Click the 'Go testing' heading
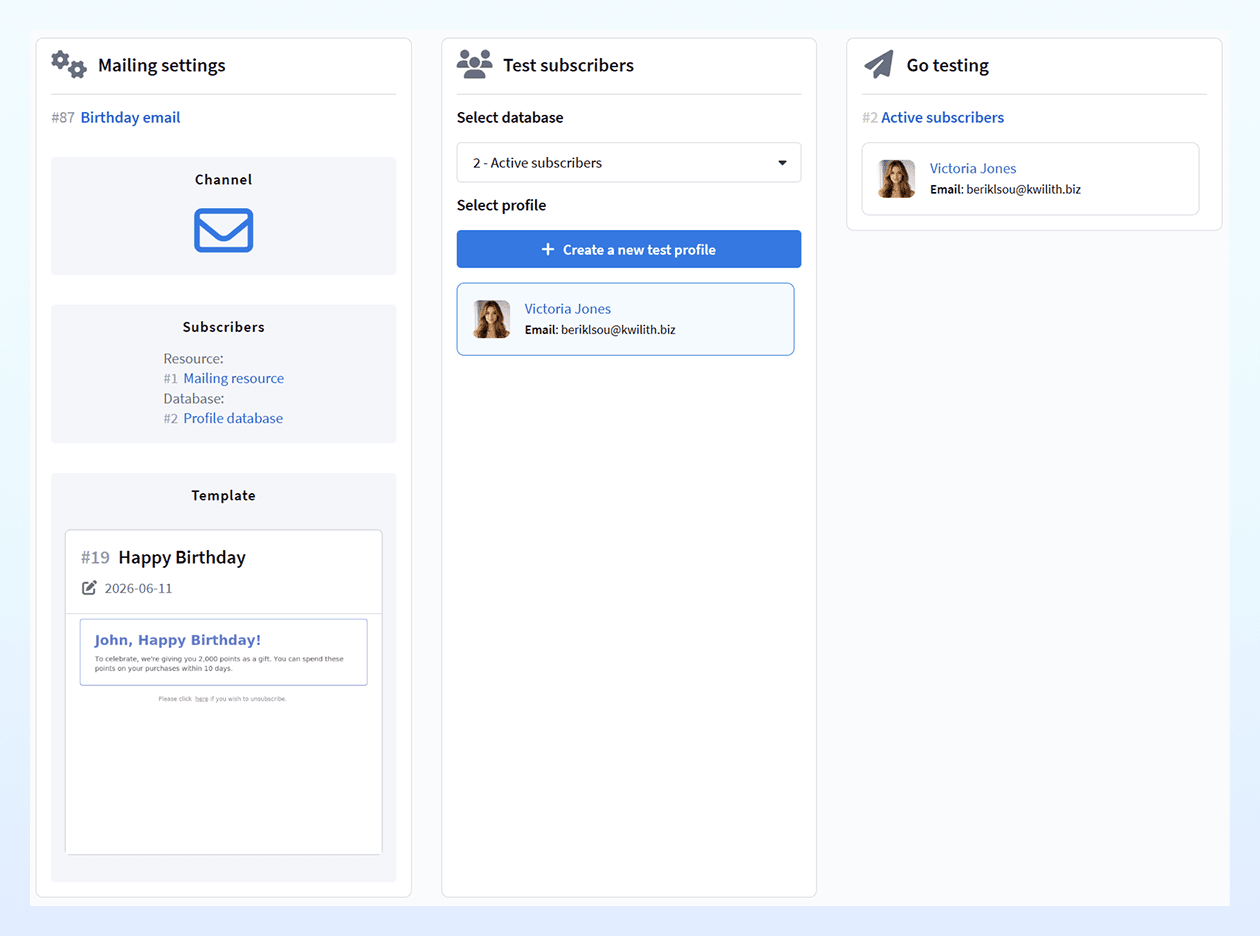The width and height of the screenshot is (1260, 936). point(948,65)
